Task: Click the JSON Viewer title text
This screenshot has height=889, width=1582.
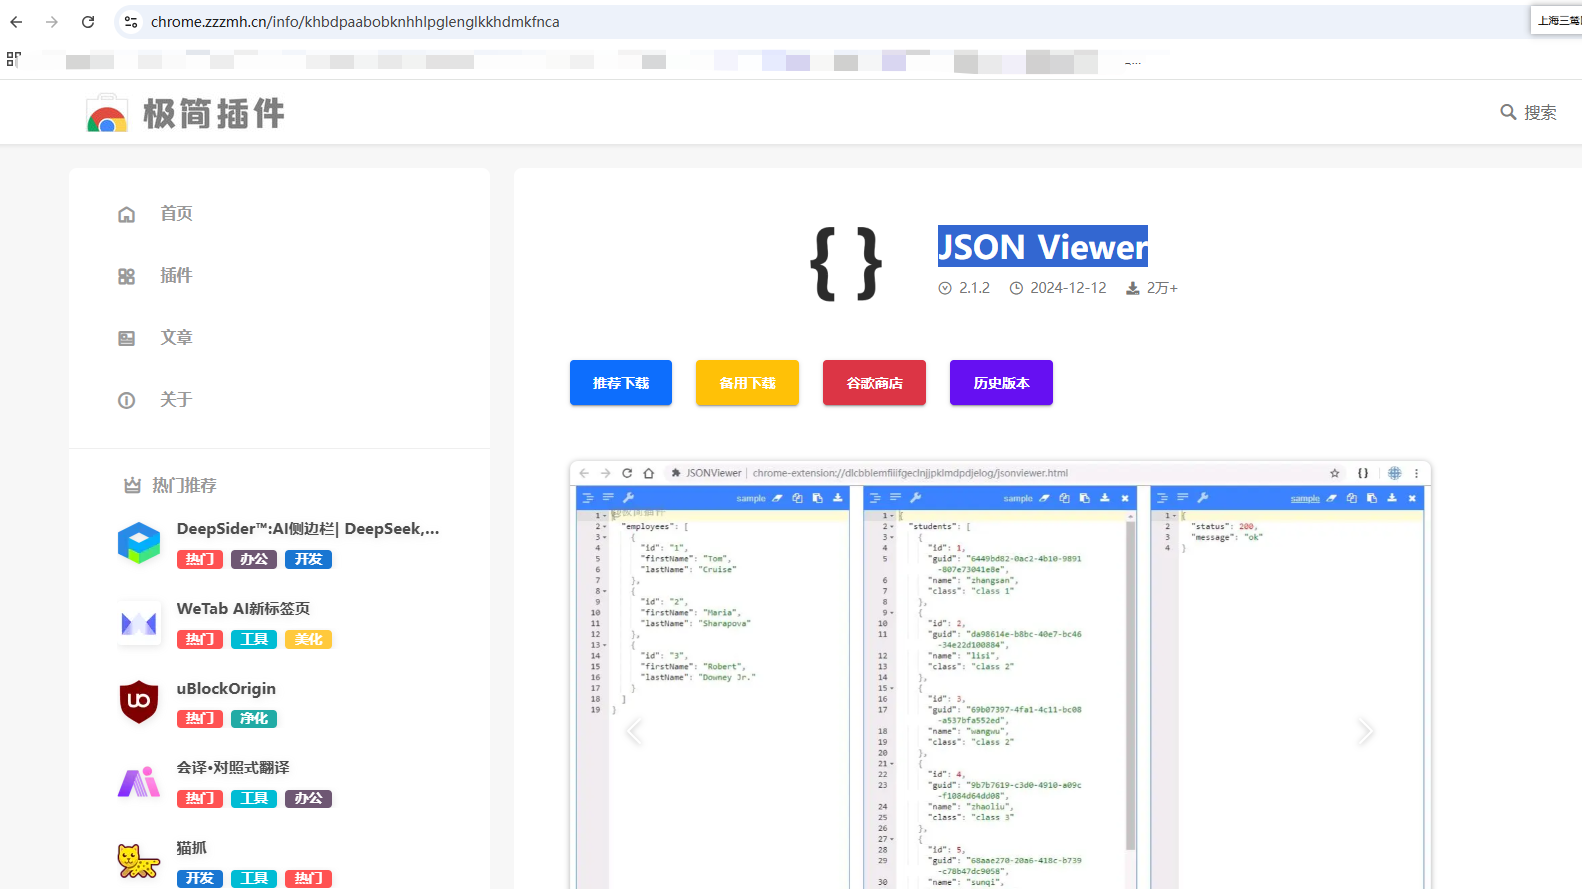Action: pyautogui.click(x=1042, y=247)
